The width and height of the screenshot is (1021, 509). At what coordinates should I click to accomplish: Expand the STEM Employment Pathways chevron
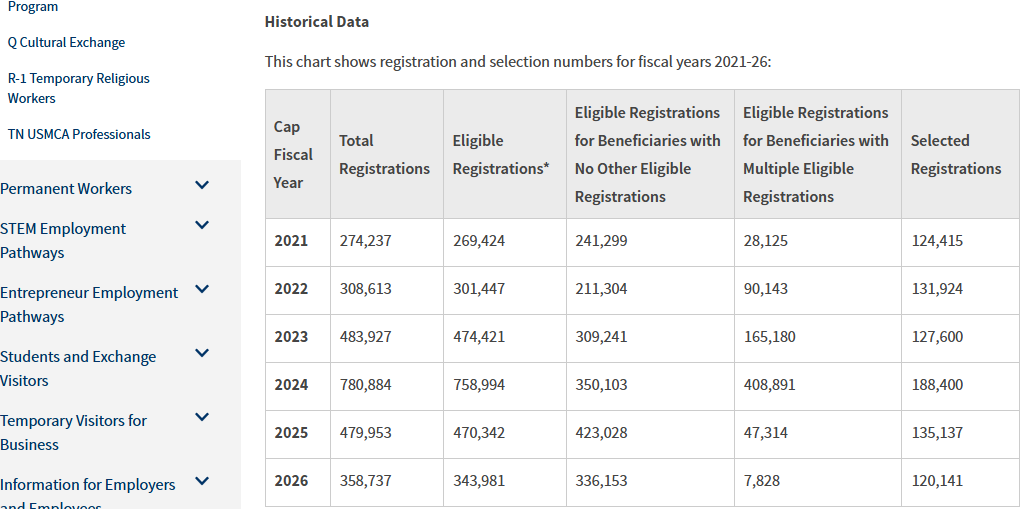(x=202, y=226)
